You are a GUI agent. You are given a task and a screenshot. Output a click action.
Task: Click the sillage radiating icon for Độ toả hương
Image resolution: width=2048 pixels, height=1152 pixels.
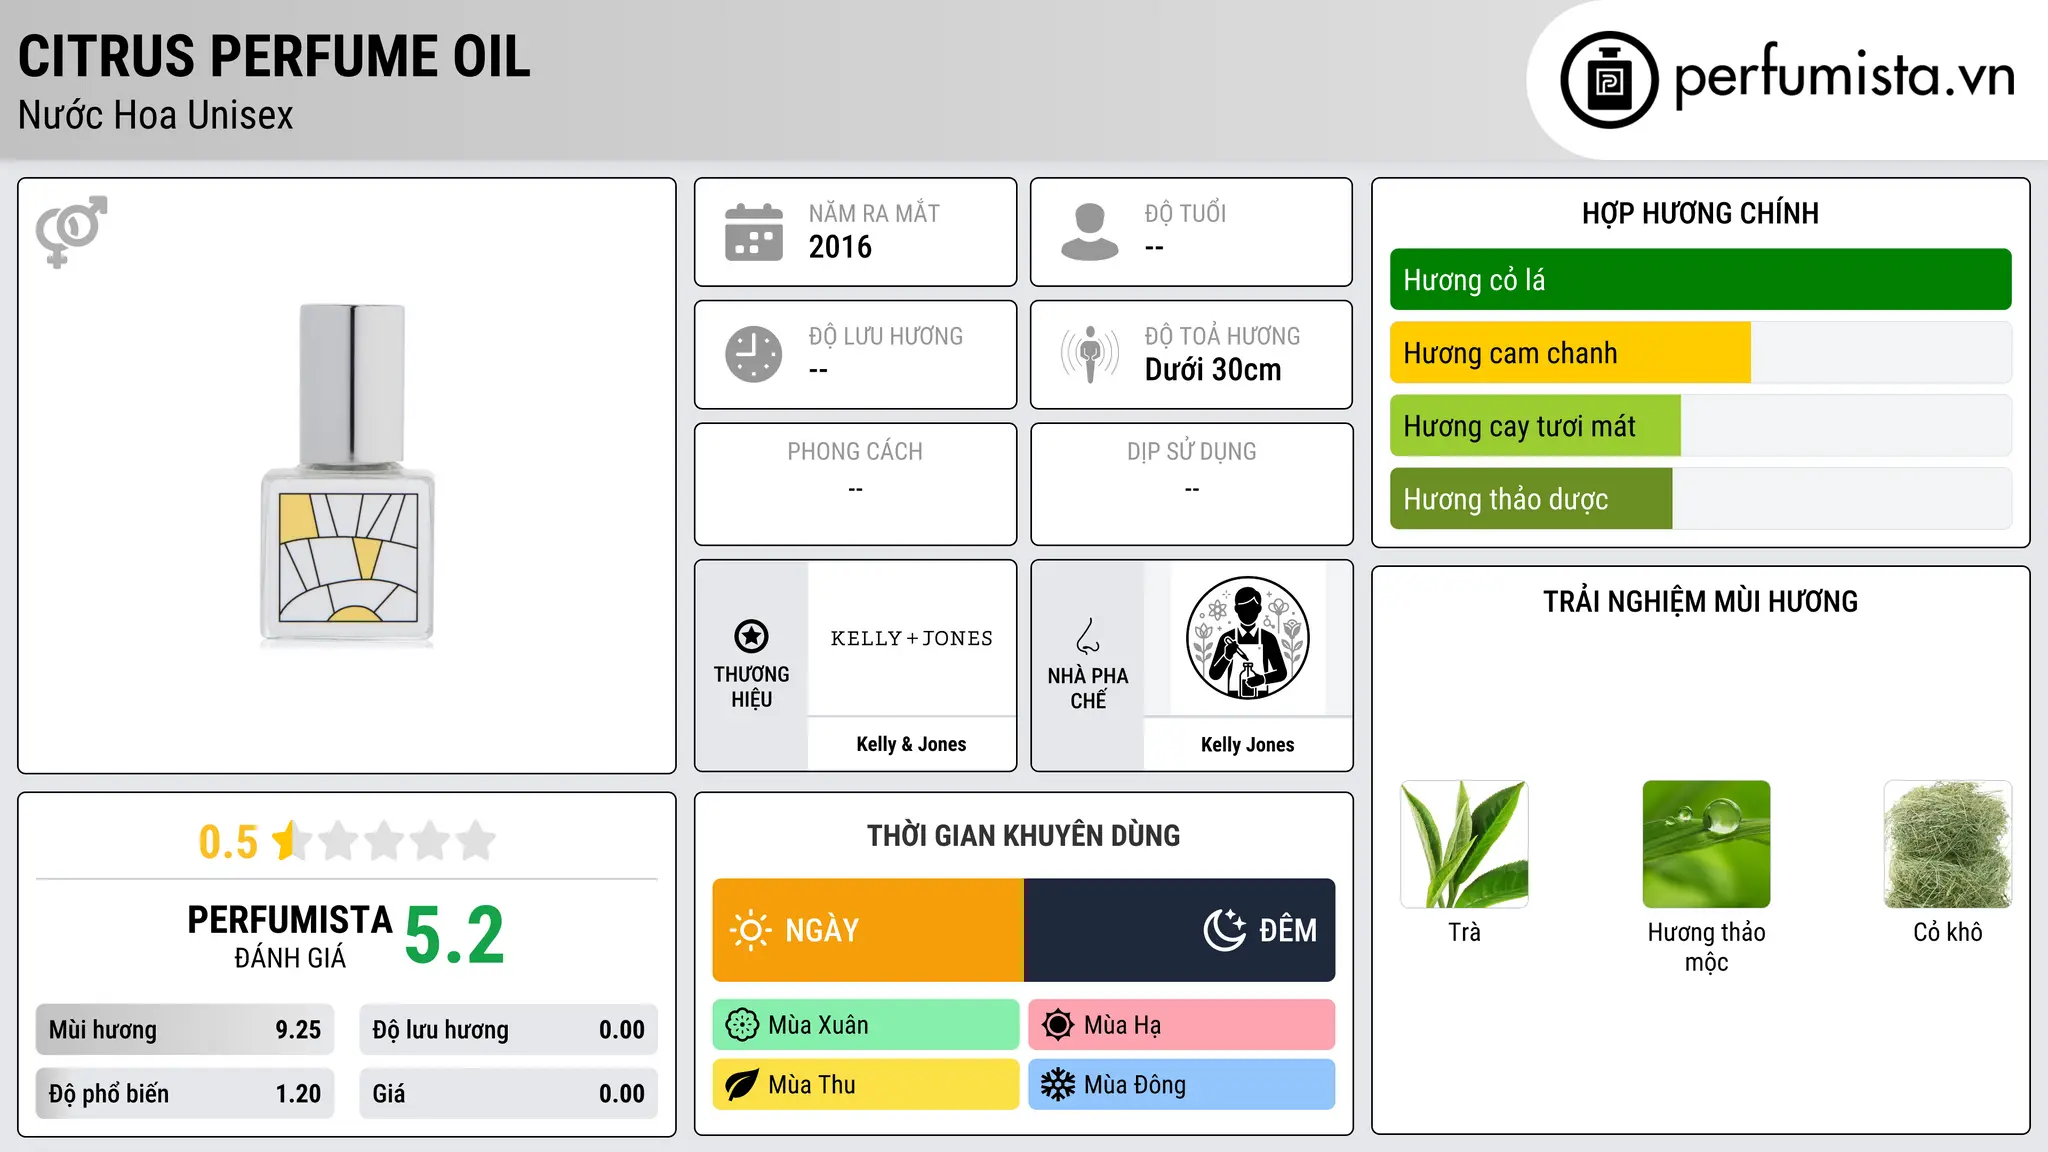[1090, 354]
